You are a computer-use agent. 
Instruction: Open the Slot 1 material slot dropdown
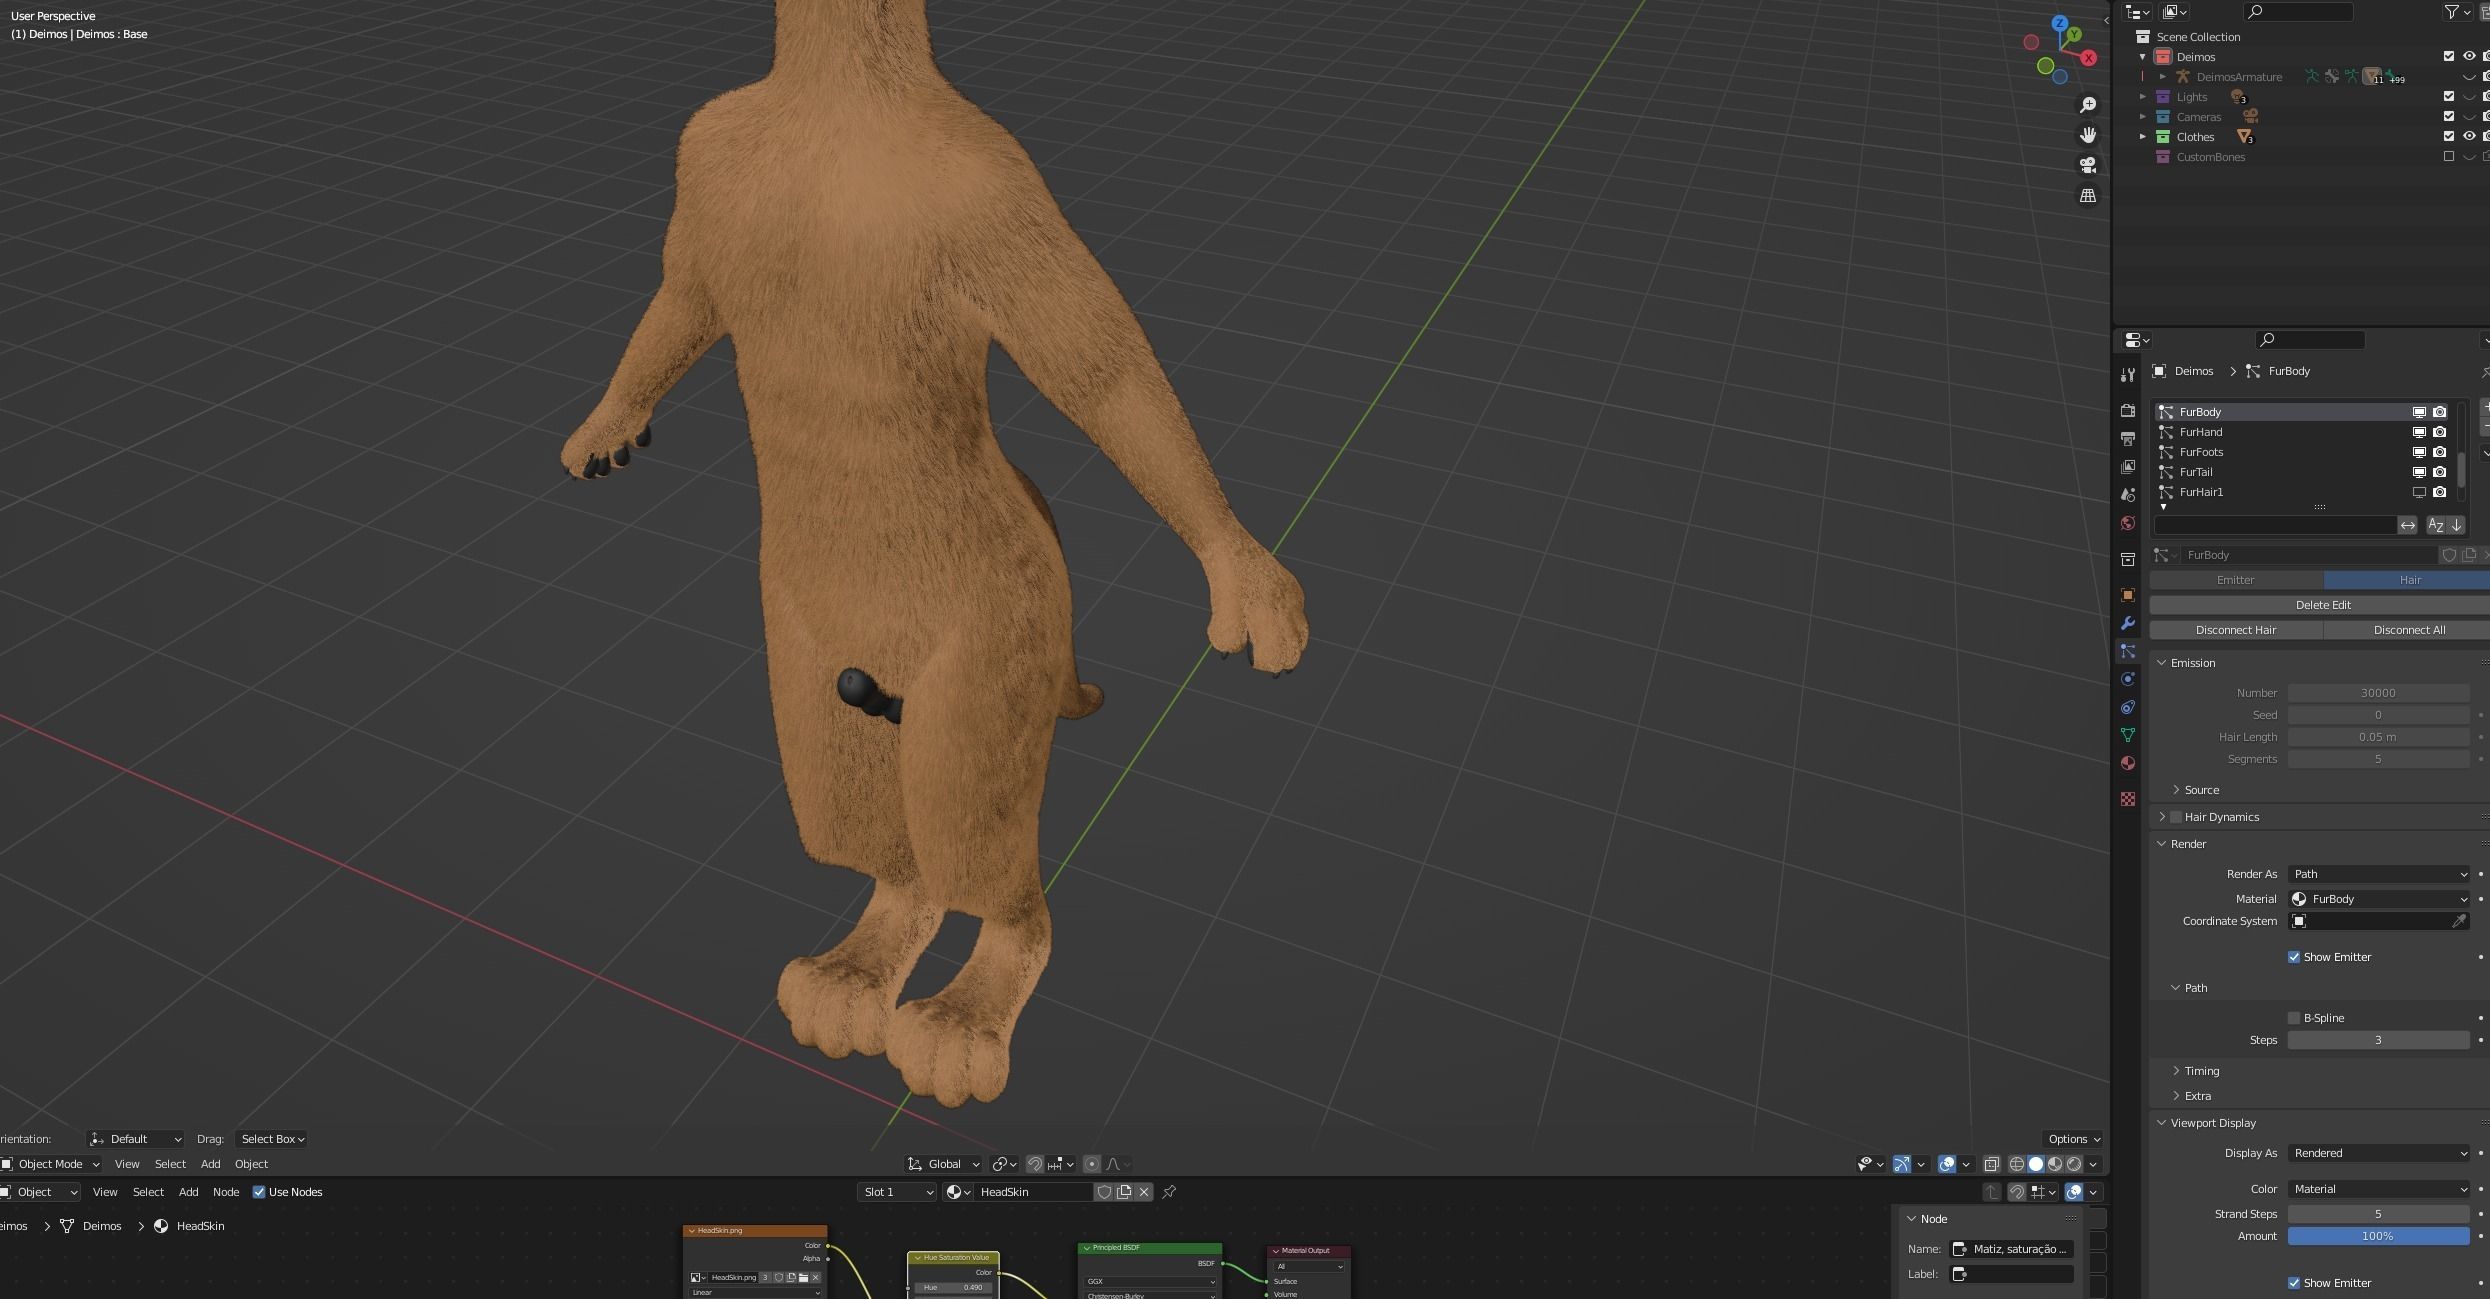[x=897, y=1192]
